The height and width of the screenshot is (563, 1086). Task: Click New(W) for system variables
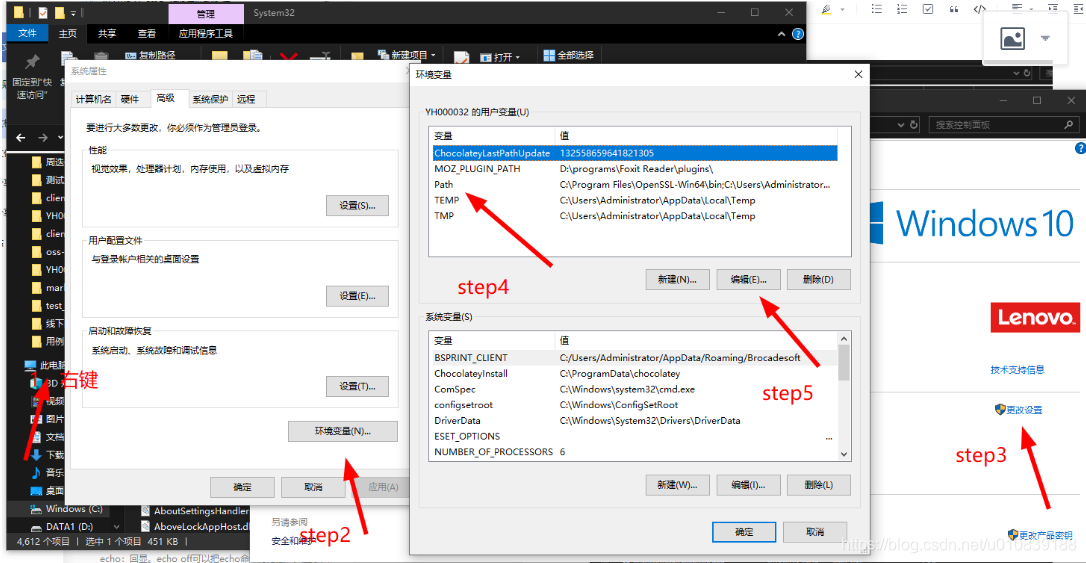point(677,485)
